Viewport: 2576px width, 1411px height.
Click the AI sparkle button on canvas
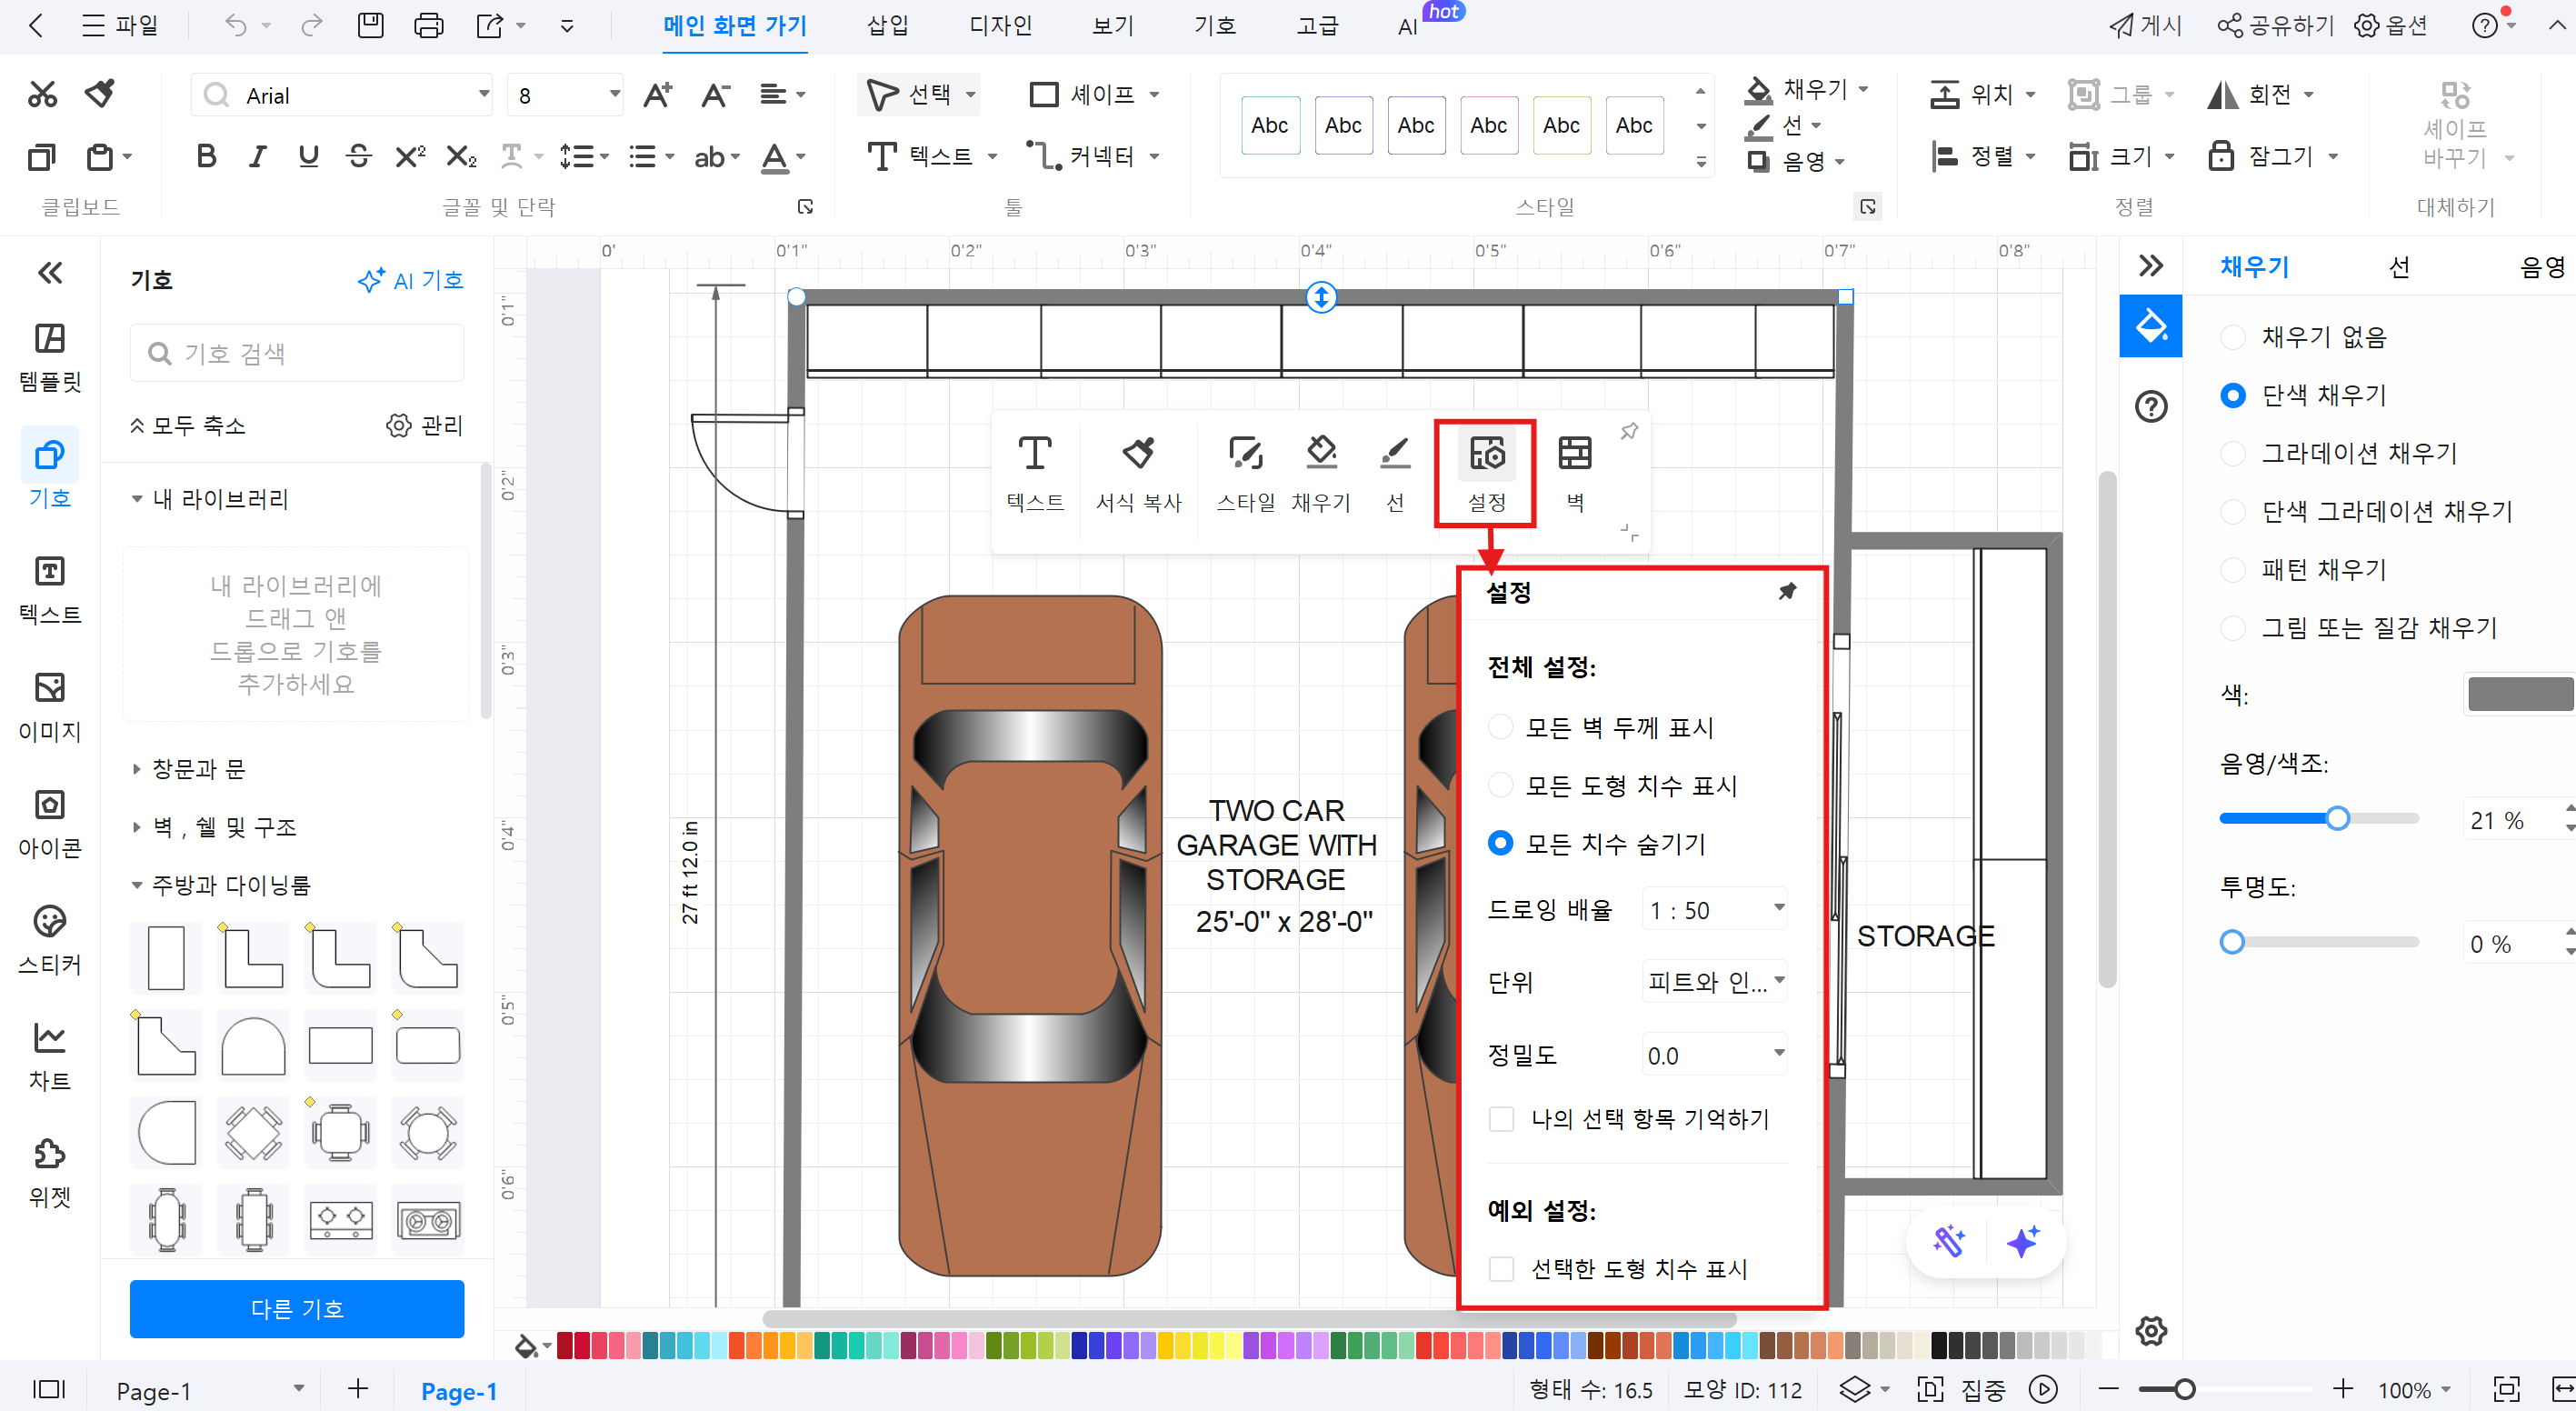click(x=2023, y=1242)
